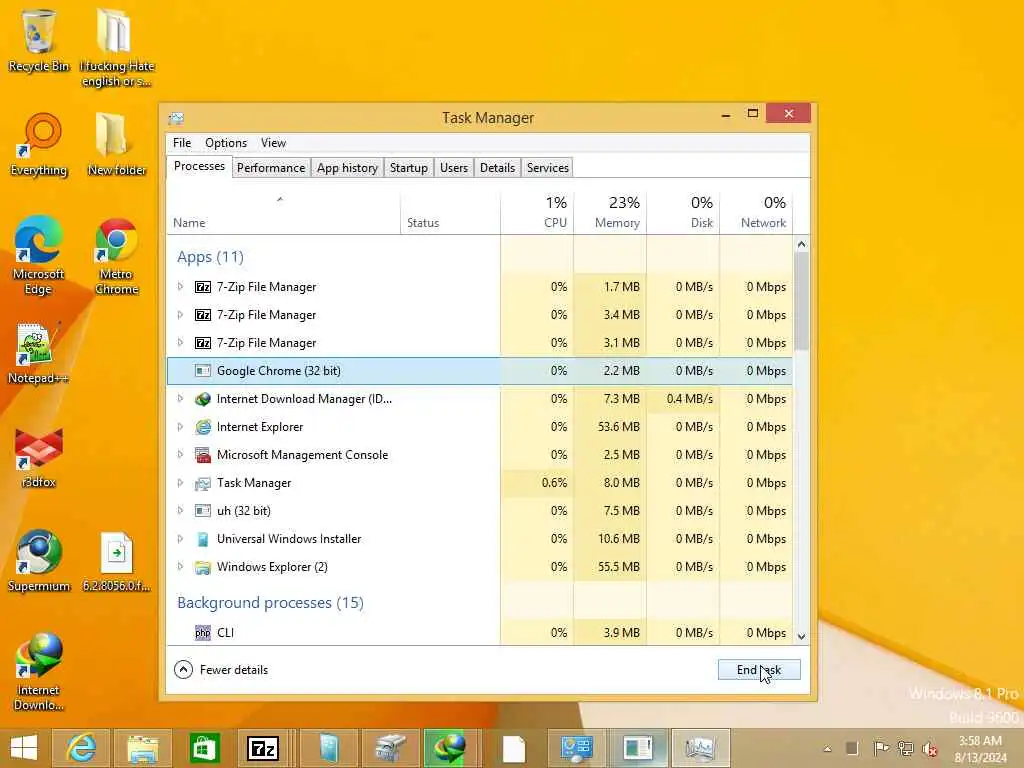Select the 6.2.8056.0.f... file icon
Viewport: 1024px width, 768px height.
pyautogui.click(x=116, y=562)
